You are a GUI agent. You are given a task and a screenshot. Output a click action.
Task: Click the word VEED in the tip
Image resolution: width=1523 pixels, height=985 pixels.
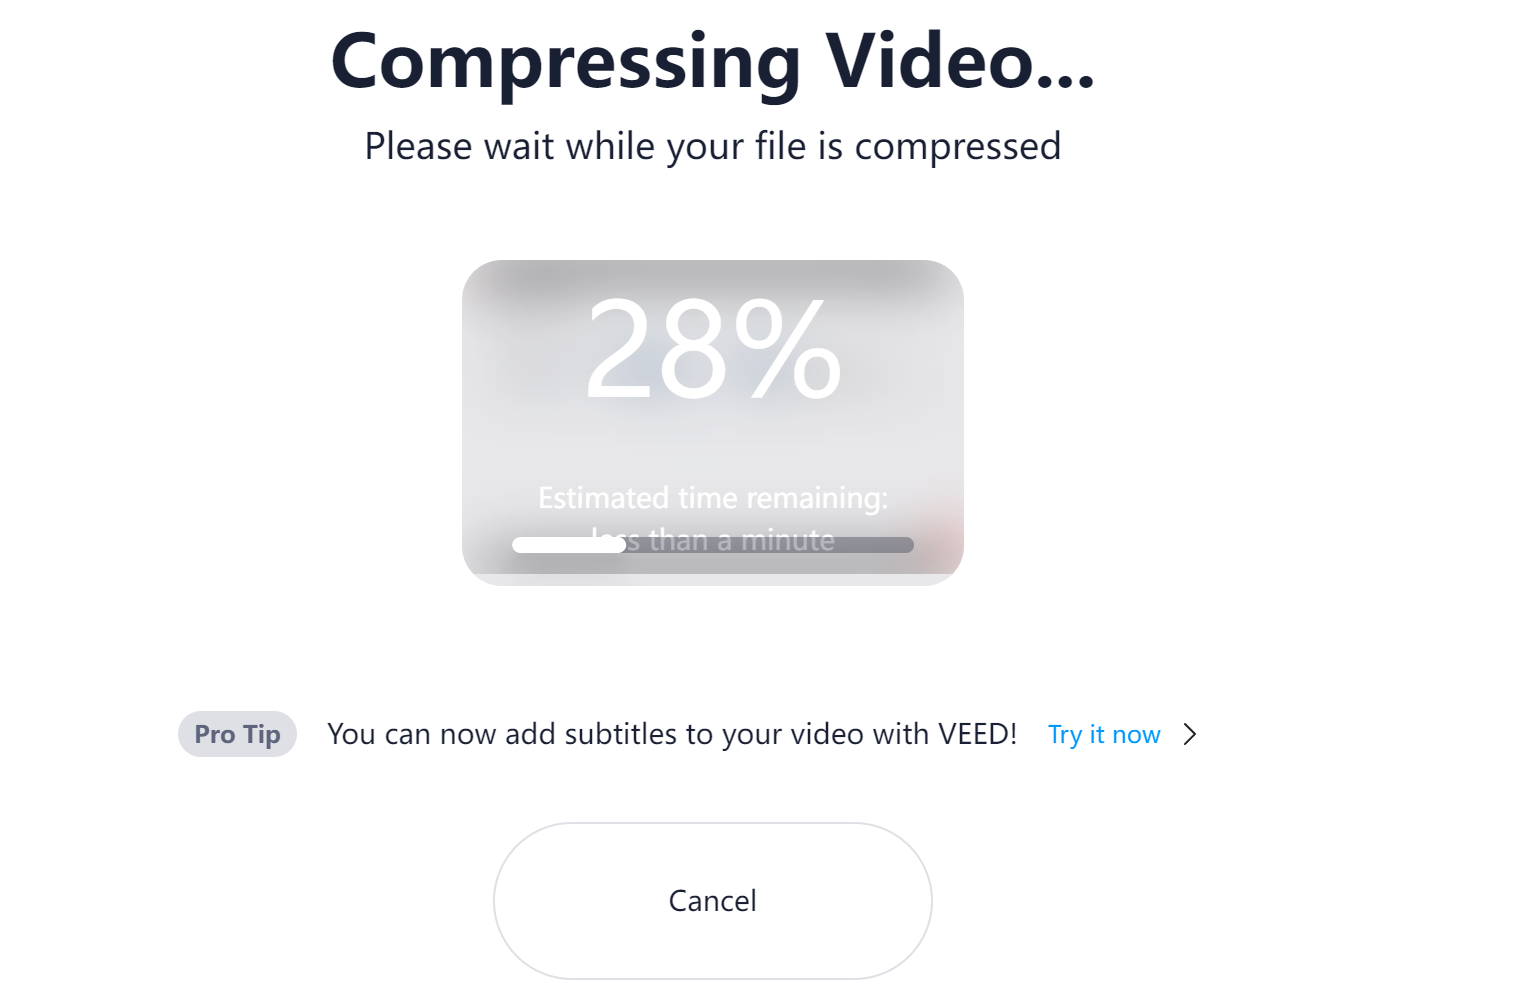point(977,734)
